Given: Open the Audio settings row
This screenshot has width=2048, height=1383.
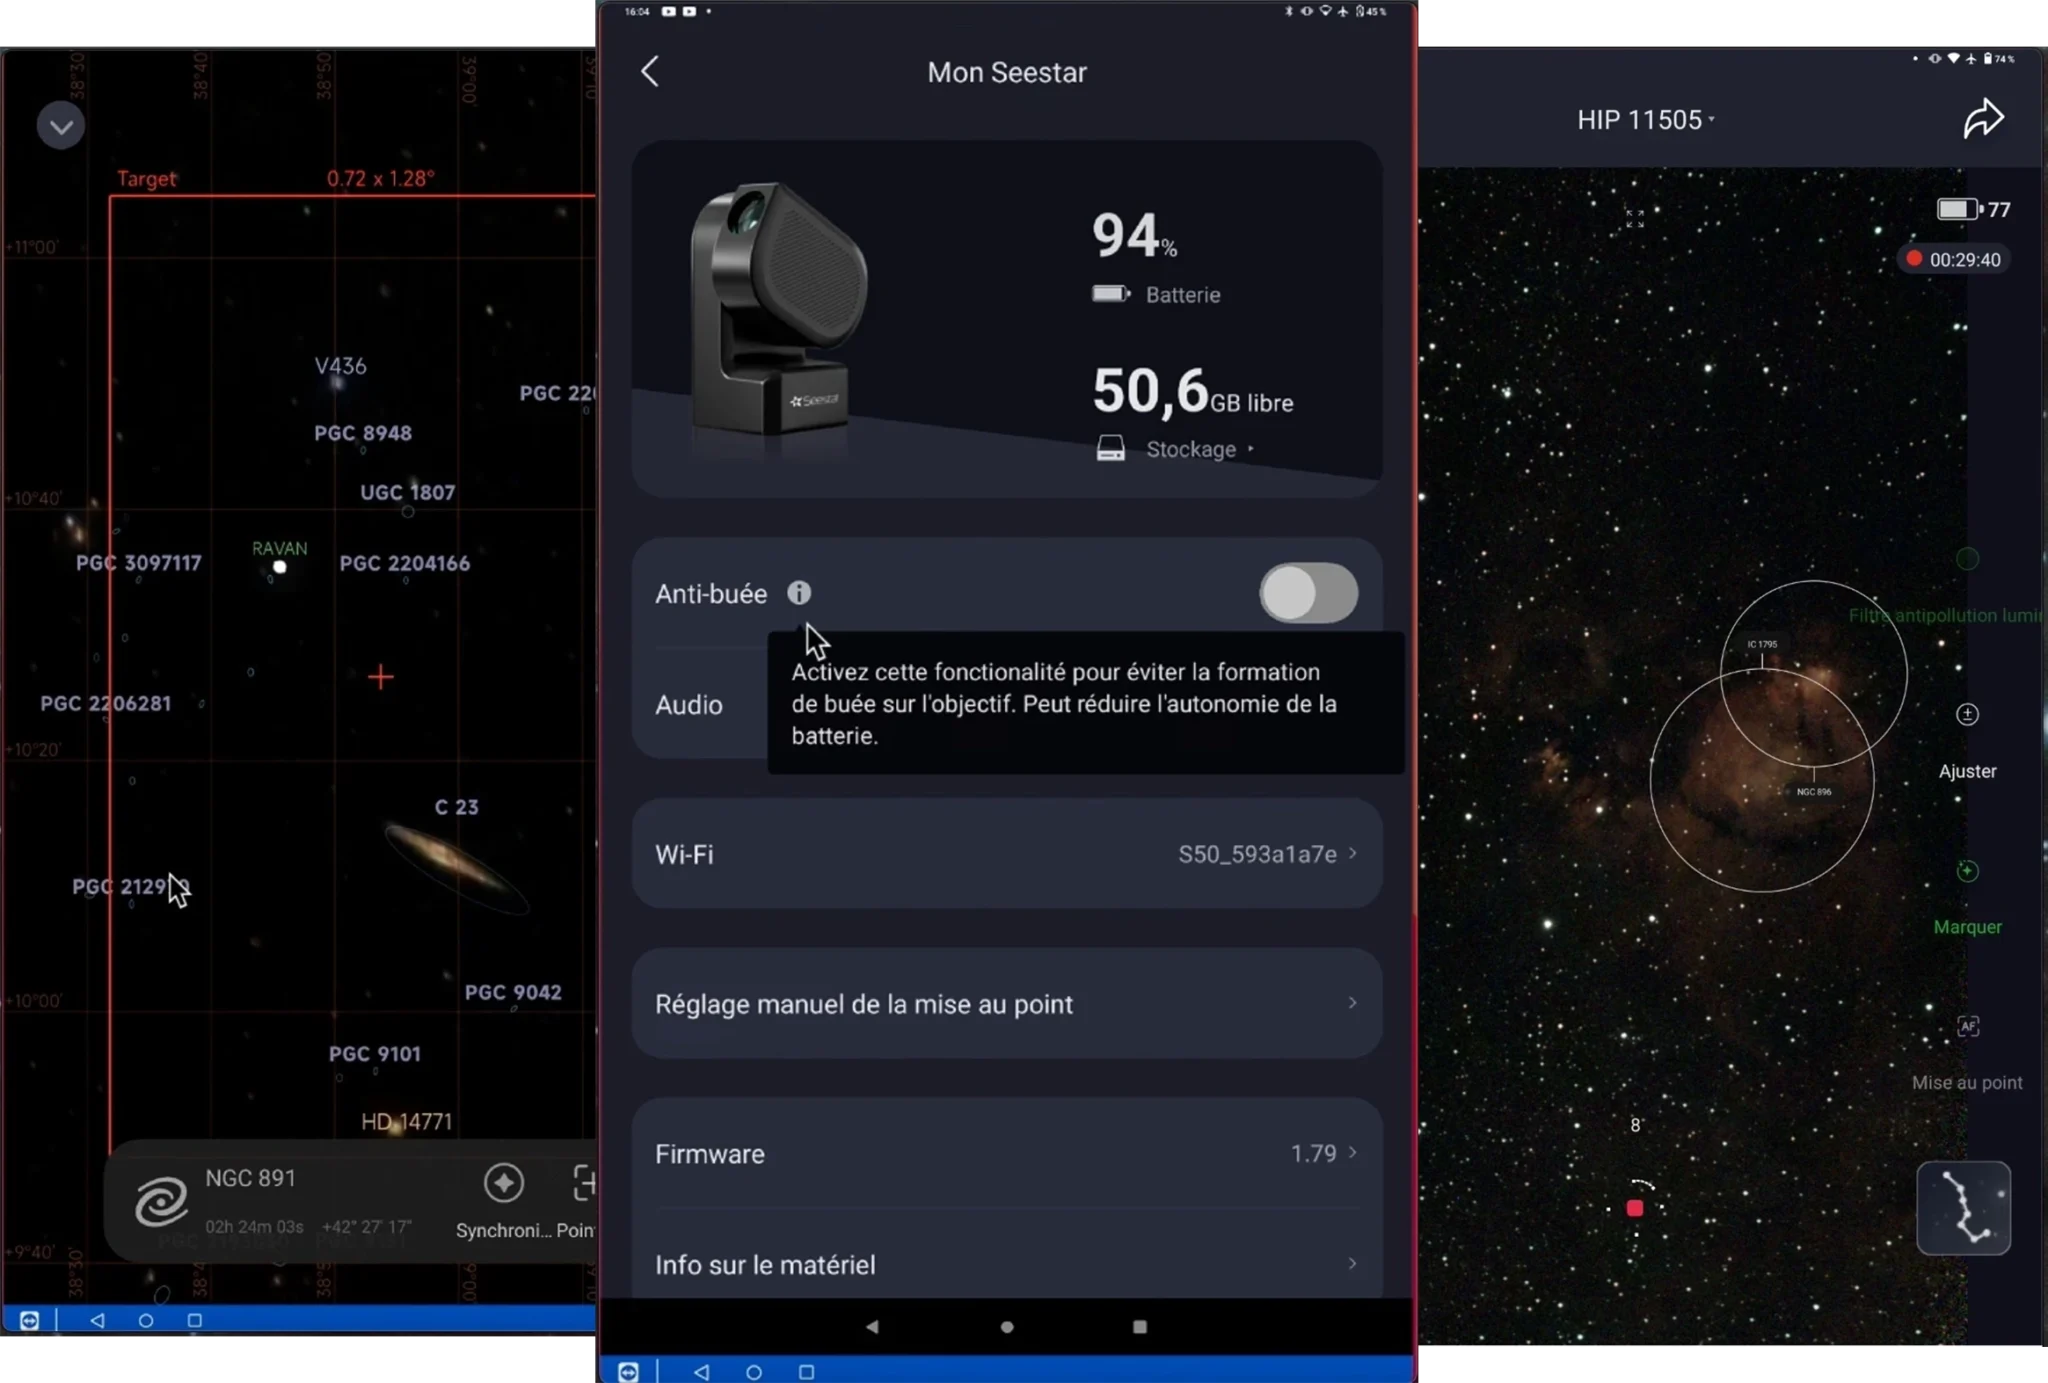Looking at the screenshot, I should pos(690,705).
